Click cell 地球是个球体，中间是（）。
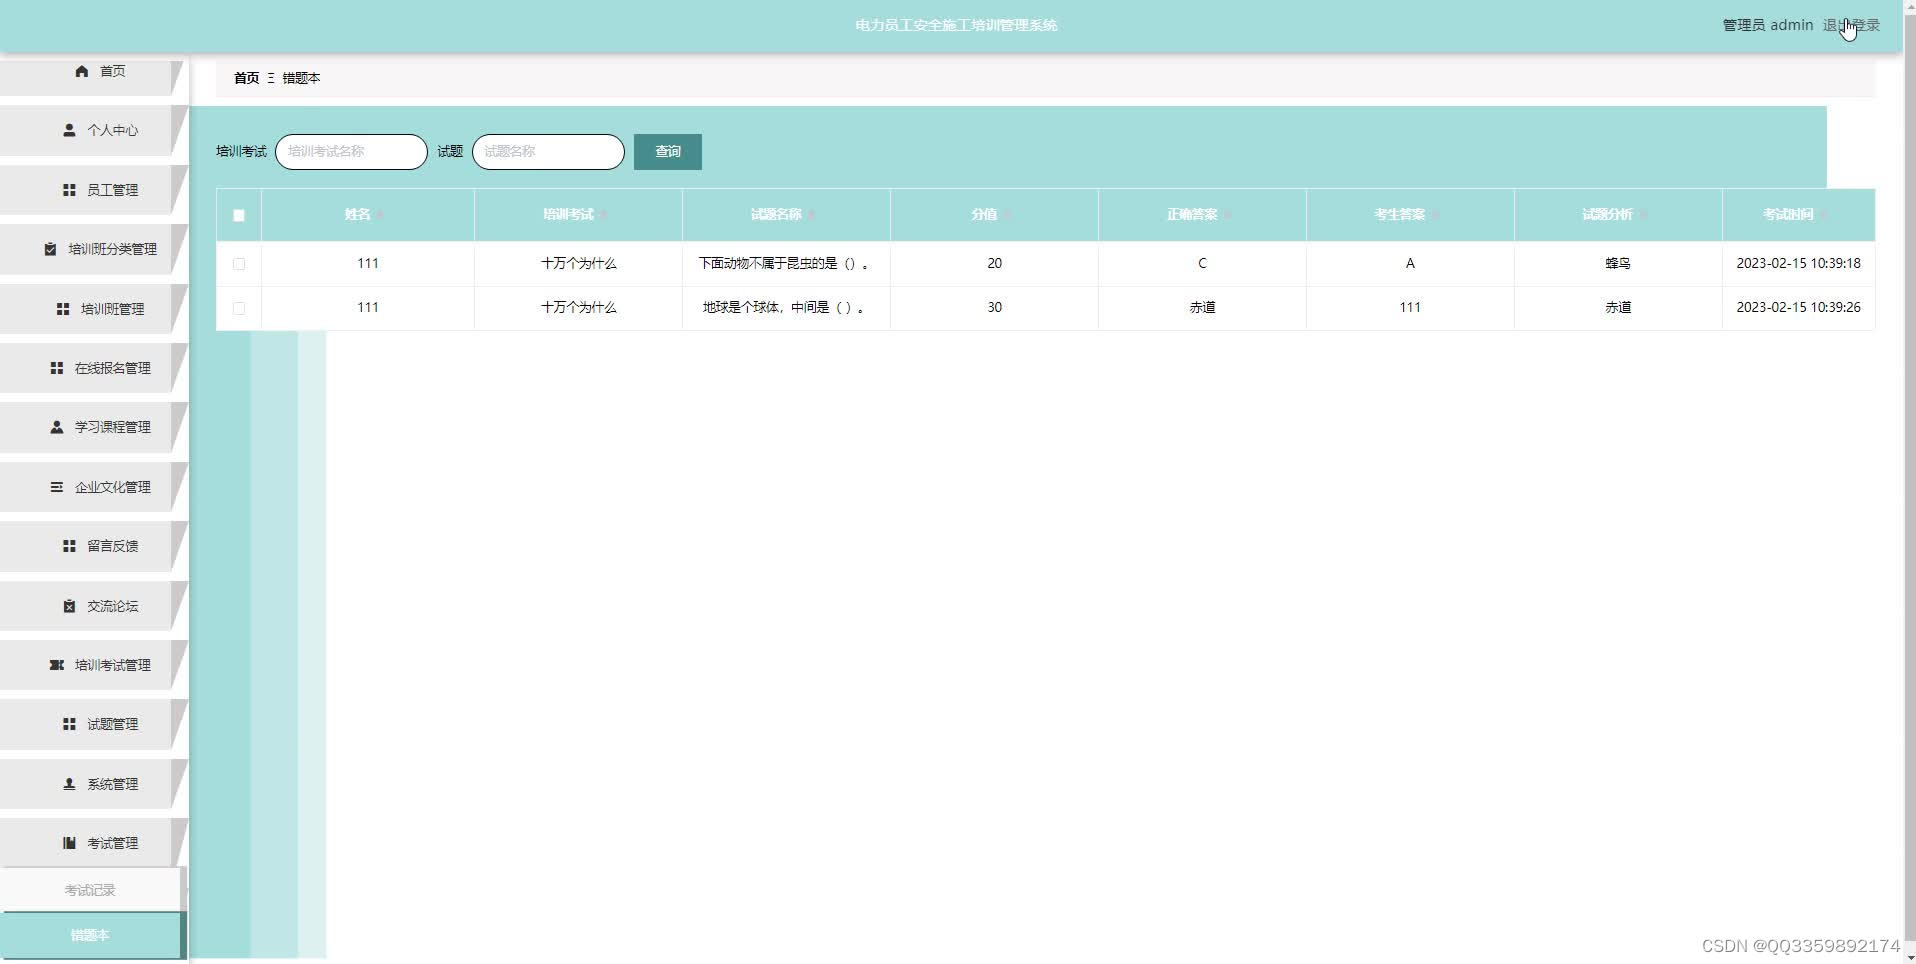 [x=786, y=308]
